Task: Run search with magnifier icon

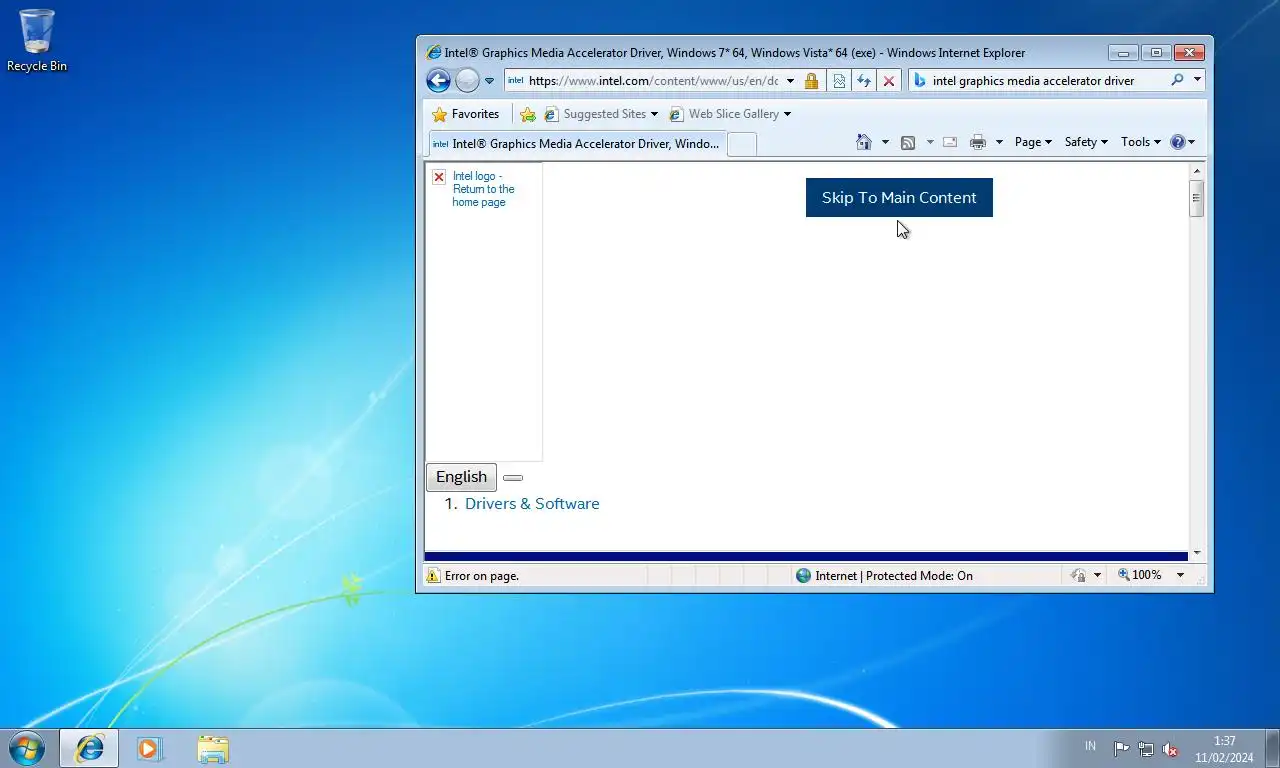Action: tap(1177, 81)
